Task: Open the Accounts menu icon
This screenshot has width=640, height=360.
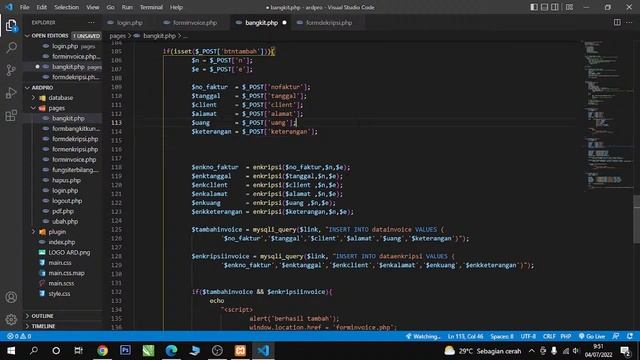Action: point(11,297)
